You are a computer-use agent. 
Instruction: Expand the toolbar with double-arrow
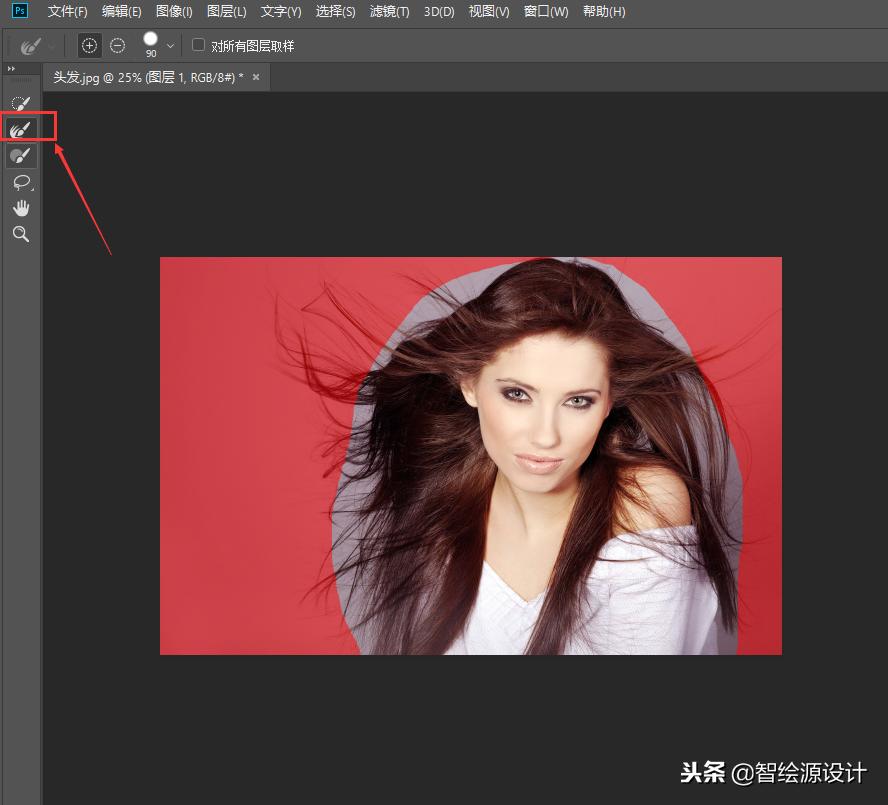point(11,69)
